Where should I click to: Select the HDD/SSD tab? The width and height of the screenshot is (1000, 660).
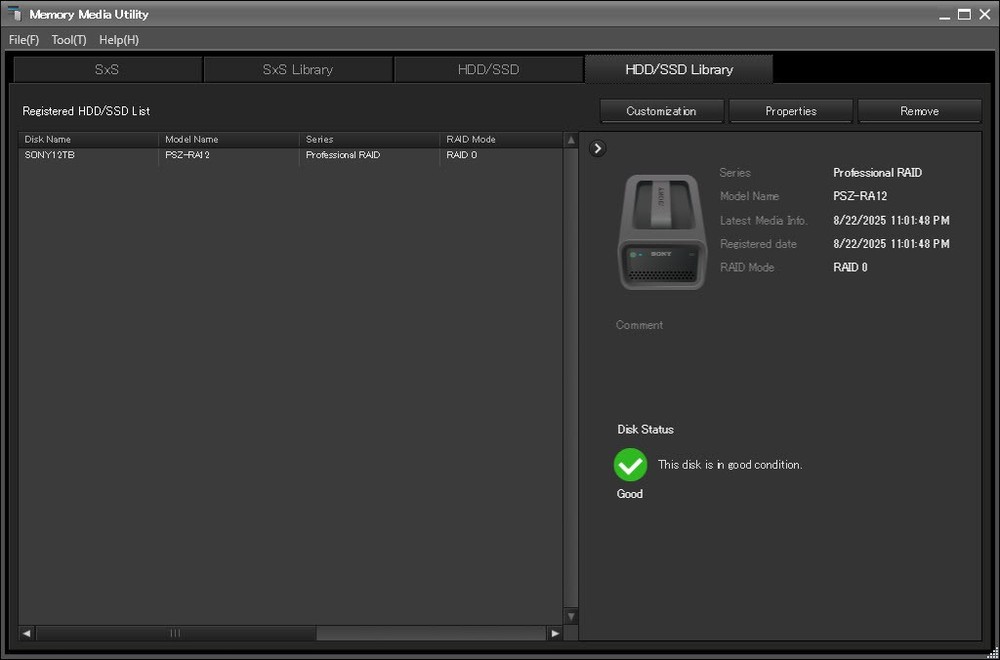[488, 70]
